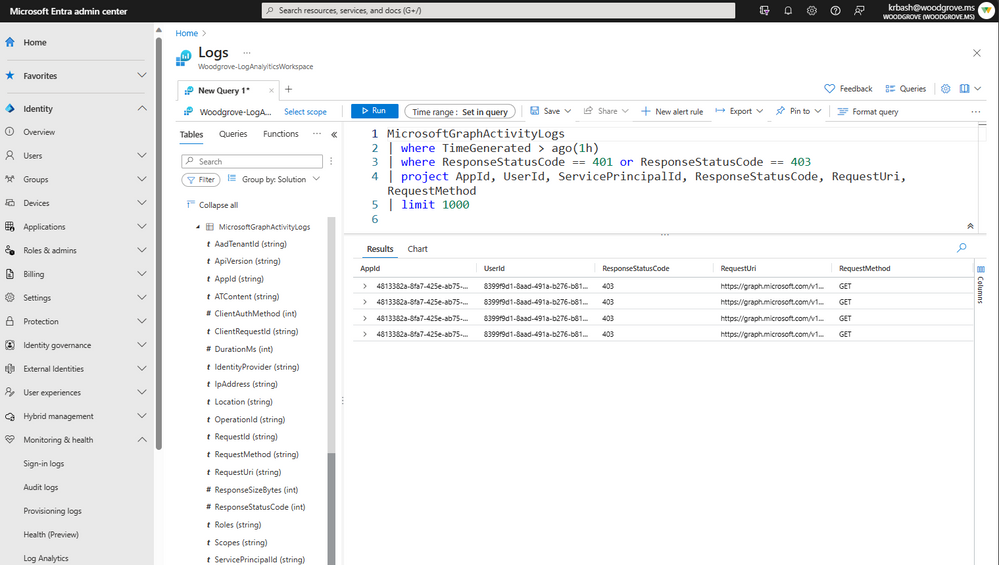Add a new query tab with plus

coord(289,89)
